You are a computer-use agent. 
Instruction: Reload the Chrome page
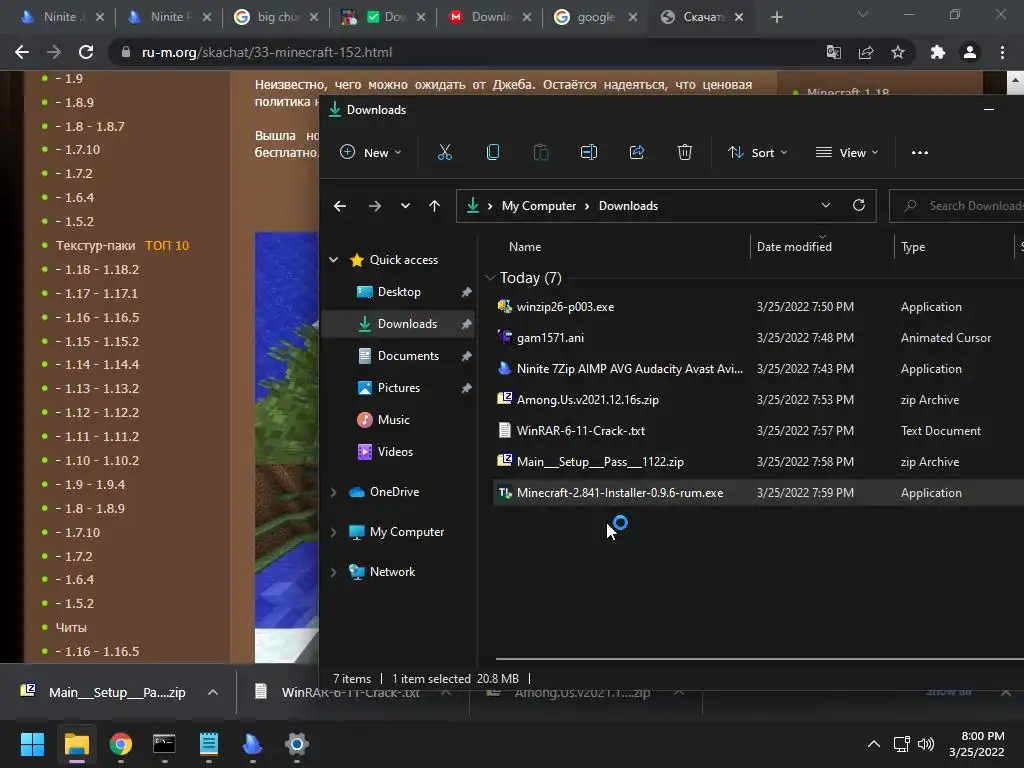86,52
